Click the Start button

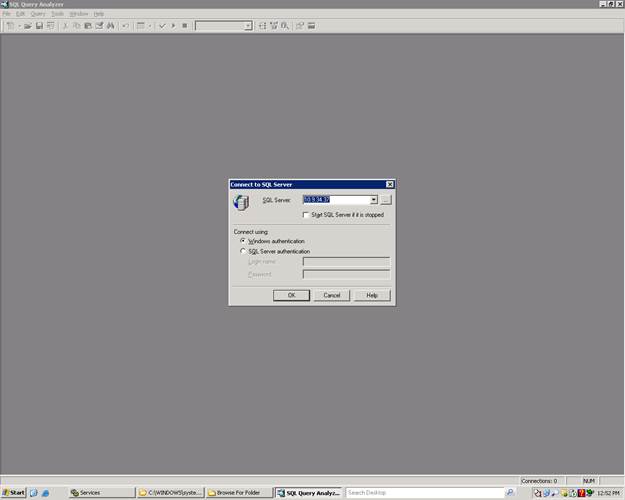(14, 493)
